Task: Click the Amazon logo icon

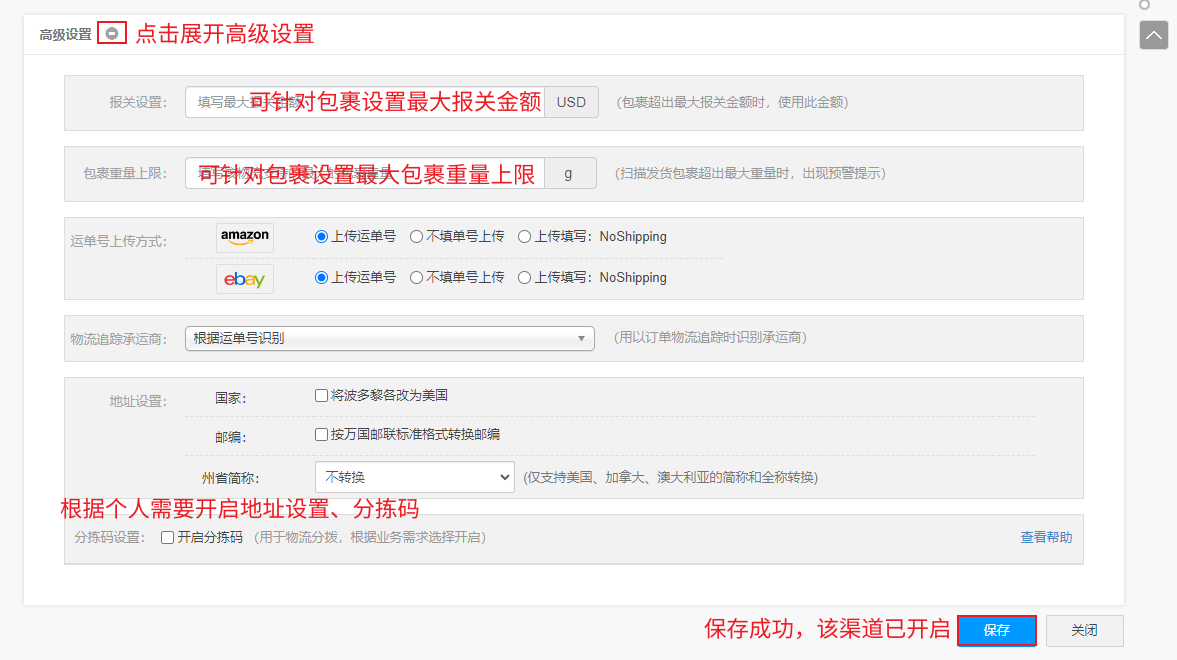Action: 245,237
